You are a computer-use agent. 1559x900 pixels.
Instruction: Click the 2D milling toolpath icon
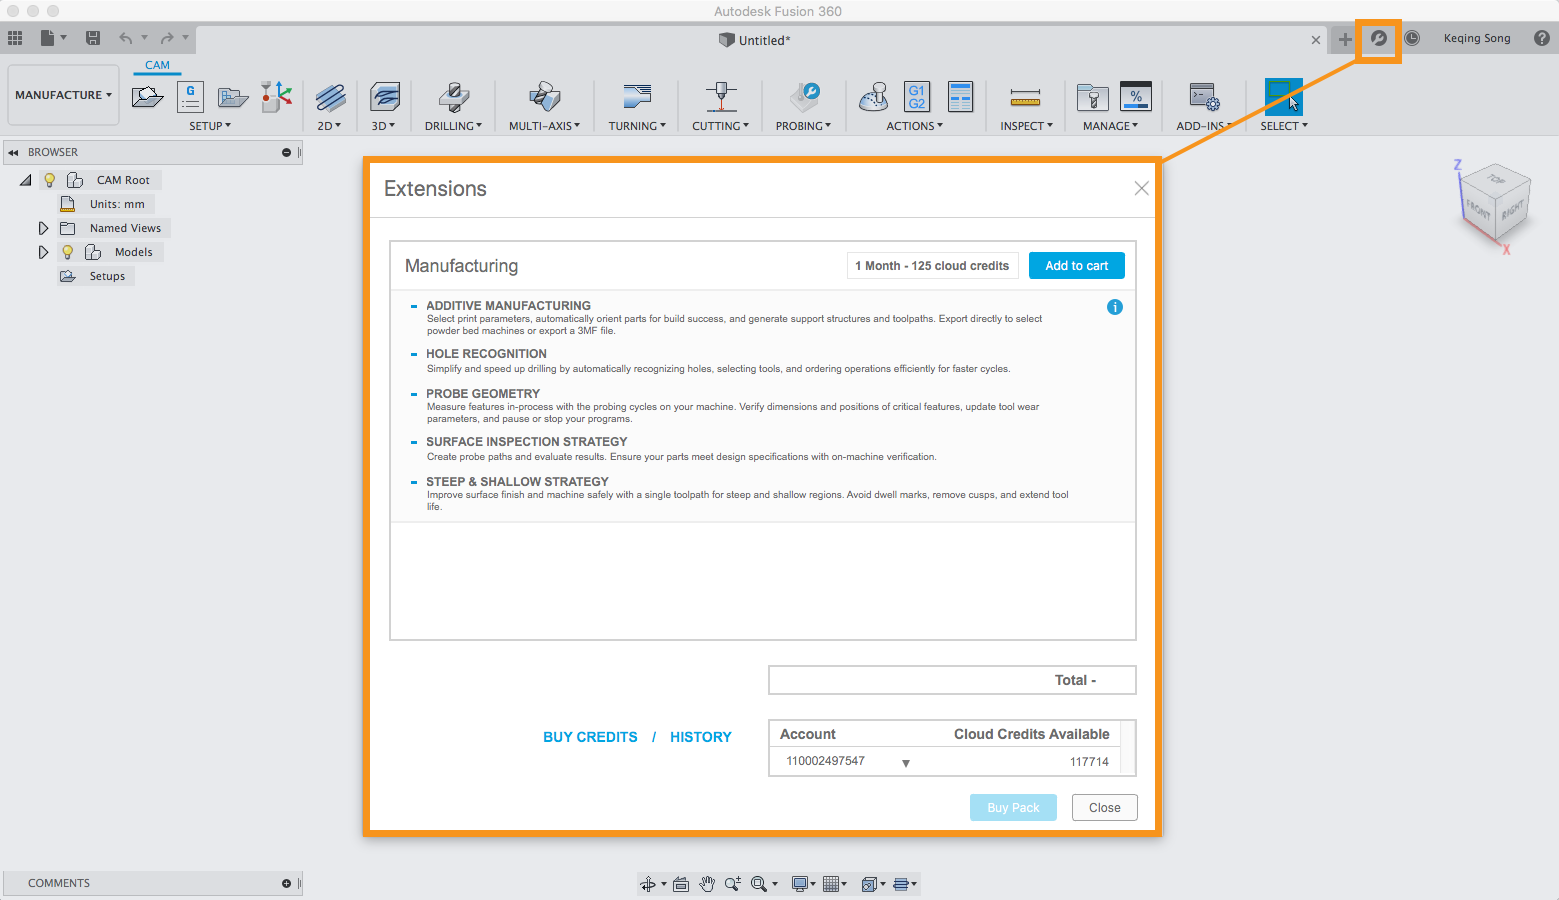coord(330,97)
